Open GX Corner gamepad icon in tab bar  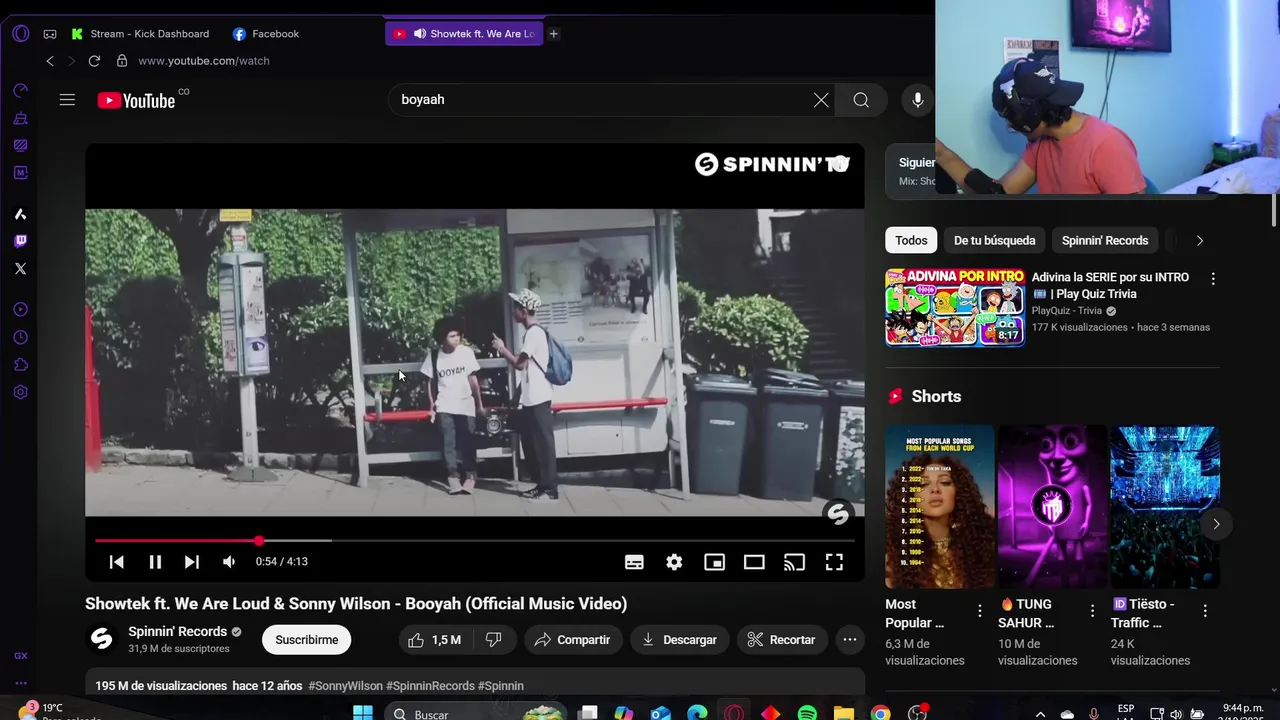click(49, 34)
